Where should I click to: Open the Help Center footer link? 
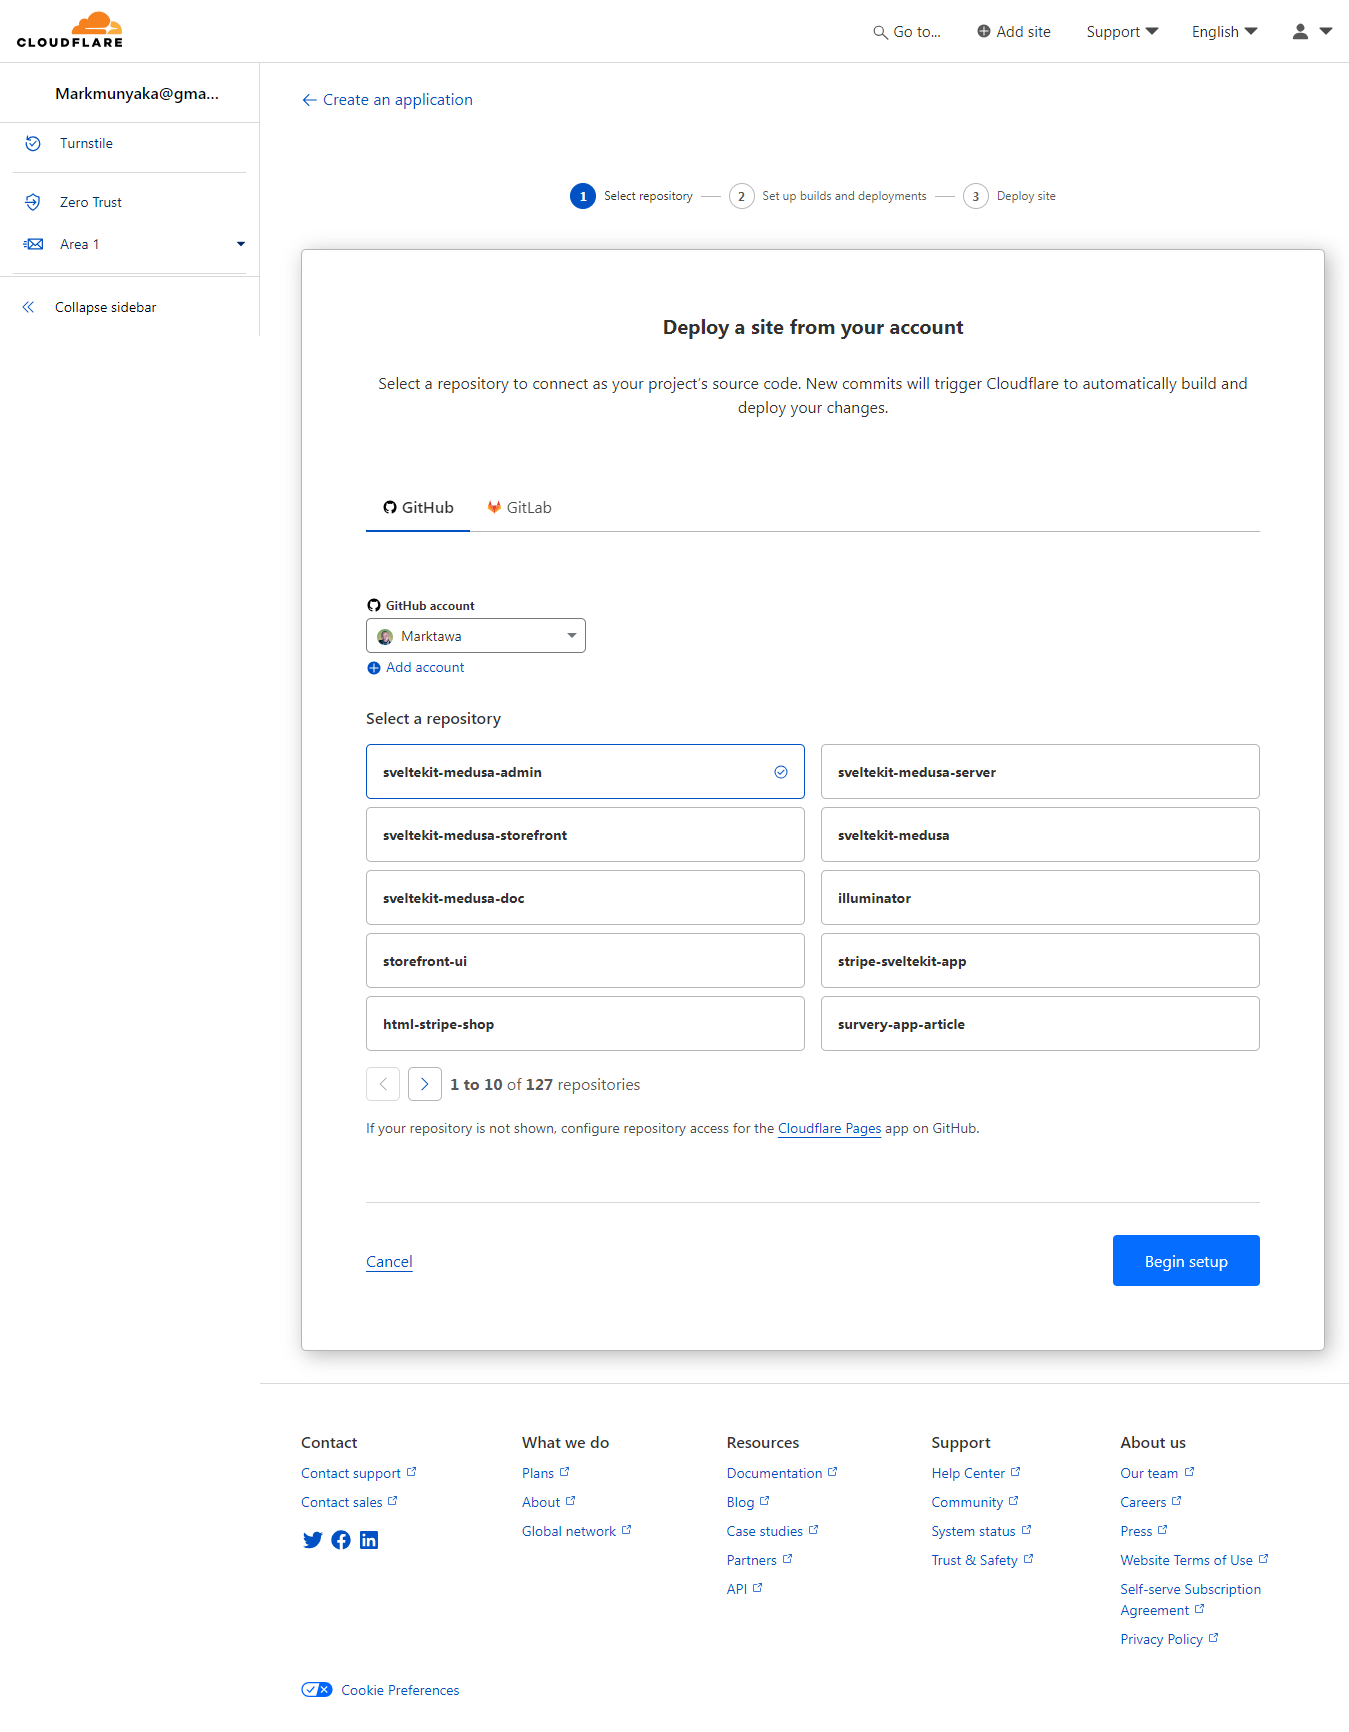(x=976, y=1473)
